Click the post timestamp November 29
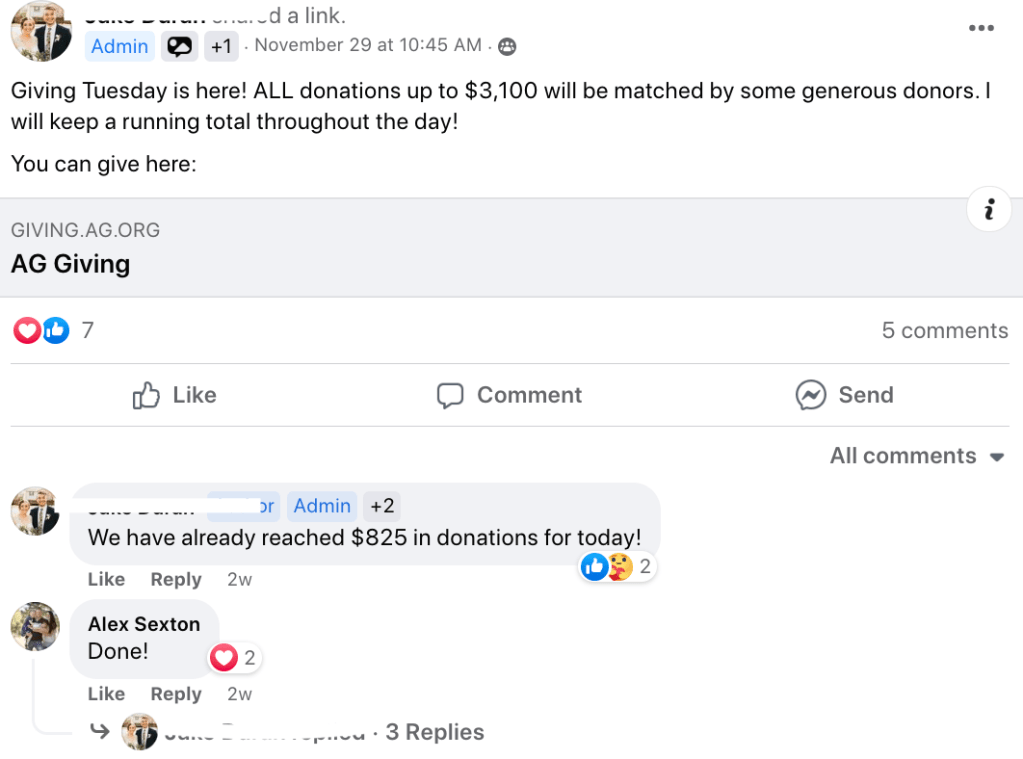The height and width of the screenshot is (759, 1023). (x=368, y=45)
